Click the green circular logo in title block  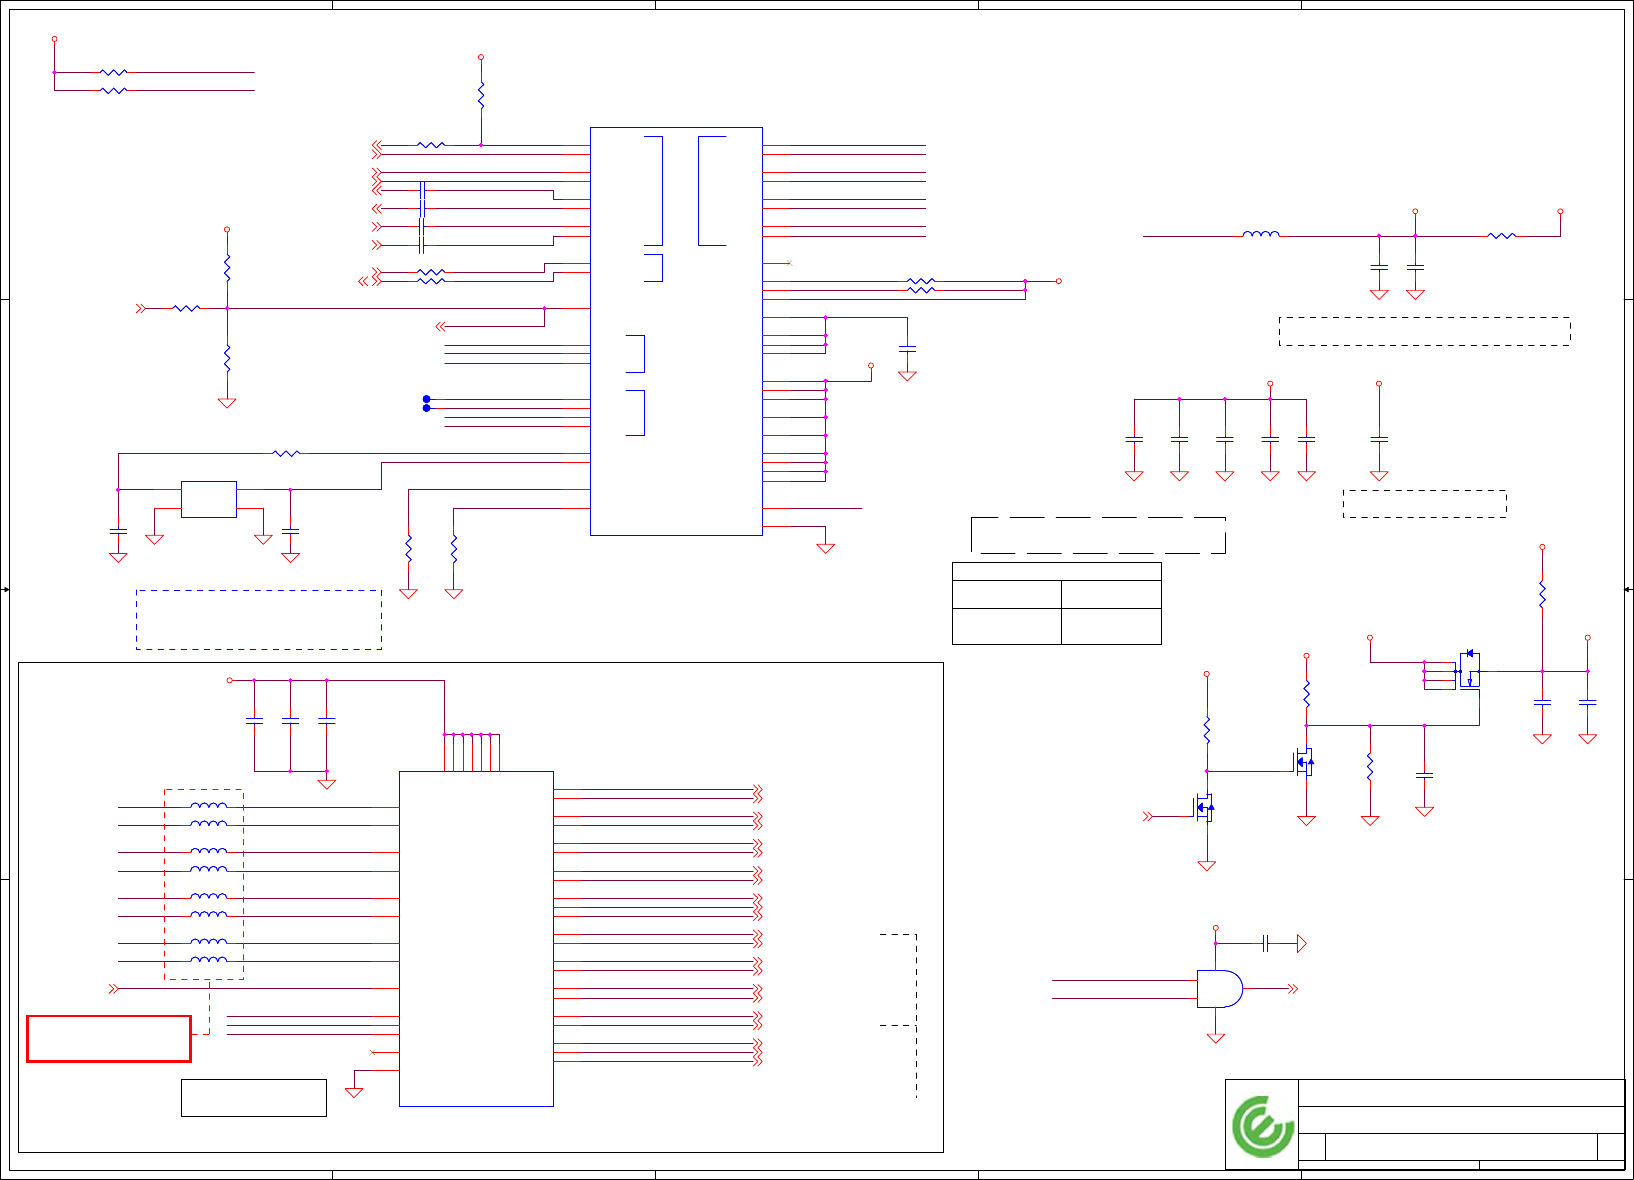pyautogui.click(x=1263, y=1126)
